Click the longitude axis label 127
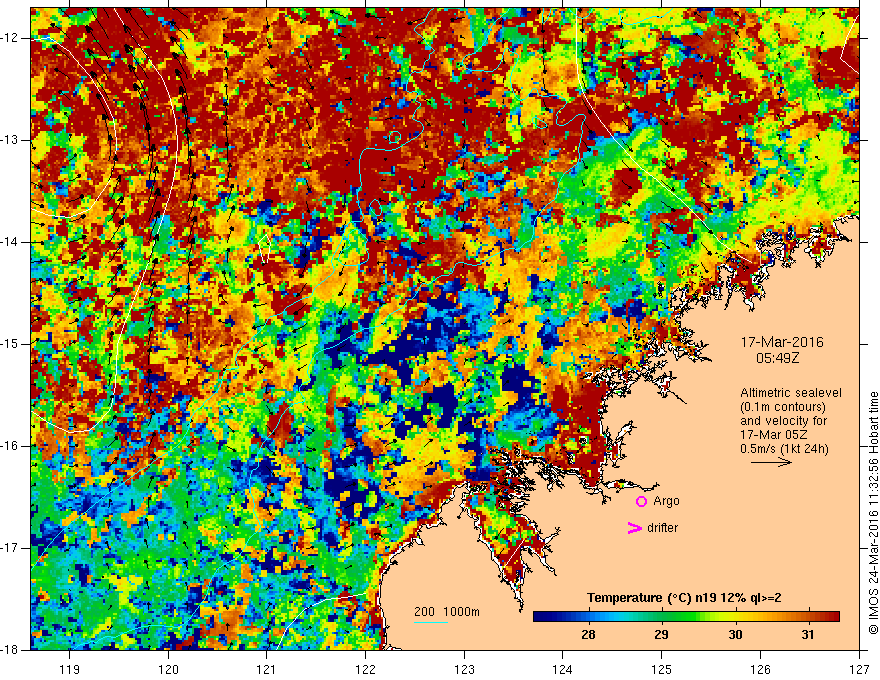 (x=859, y=669)
